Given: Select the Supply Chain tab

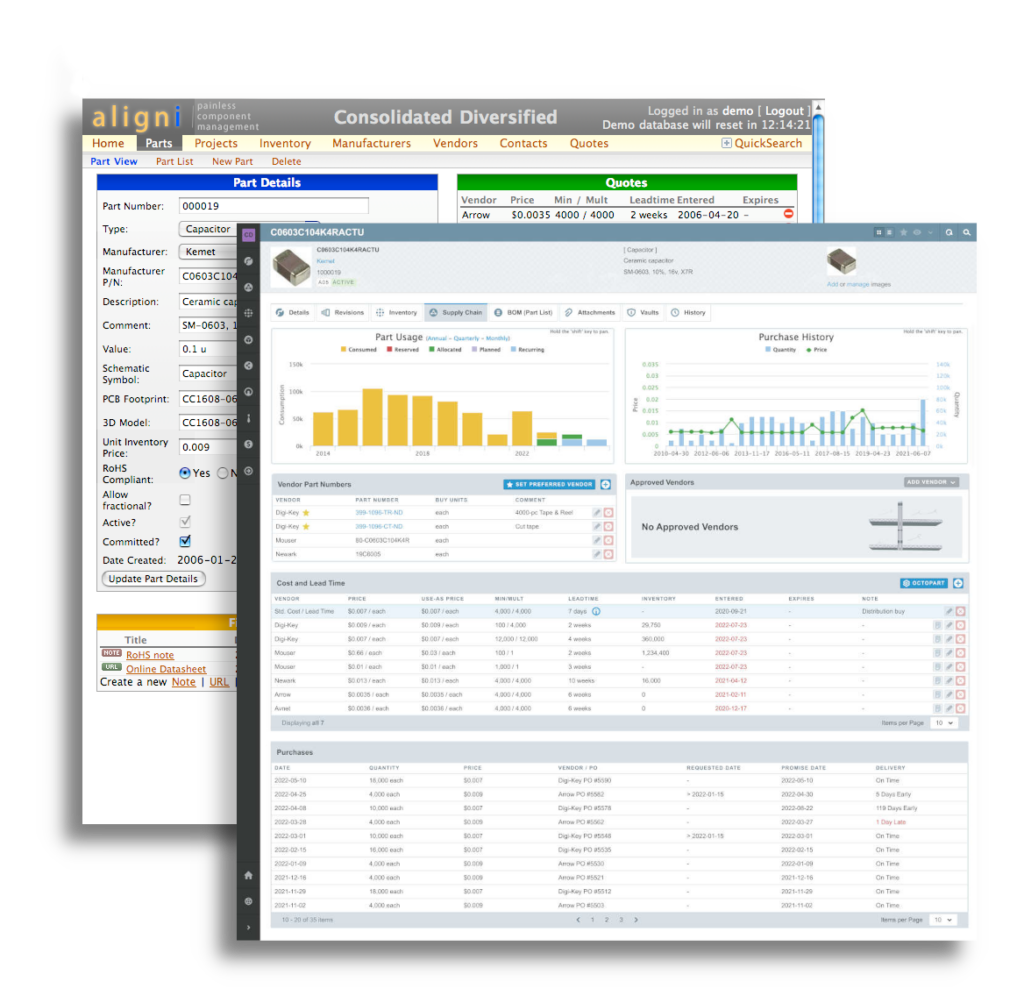Looking at the screenshot, I should pos(456,313).
